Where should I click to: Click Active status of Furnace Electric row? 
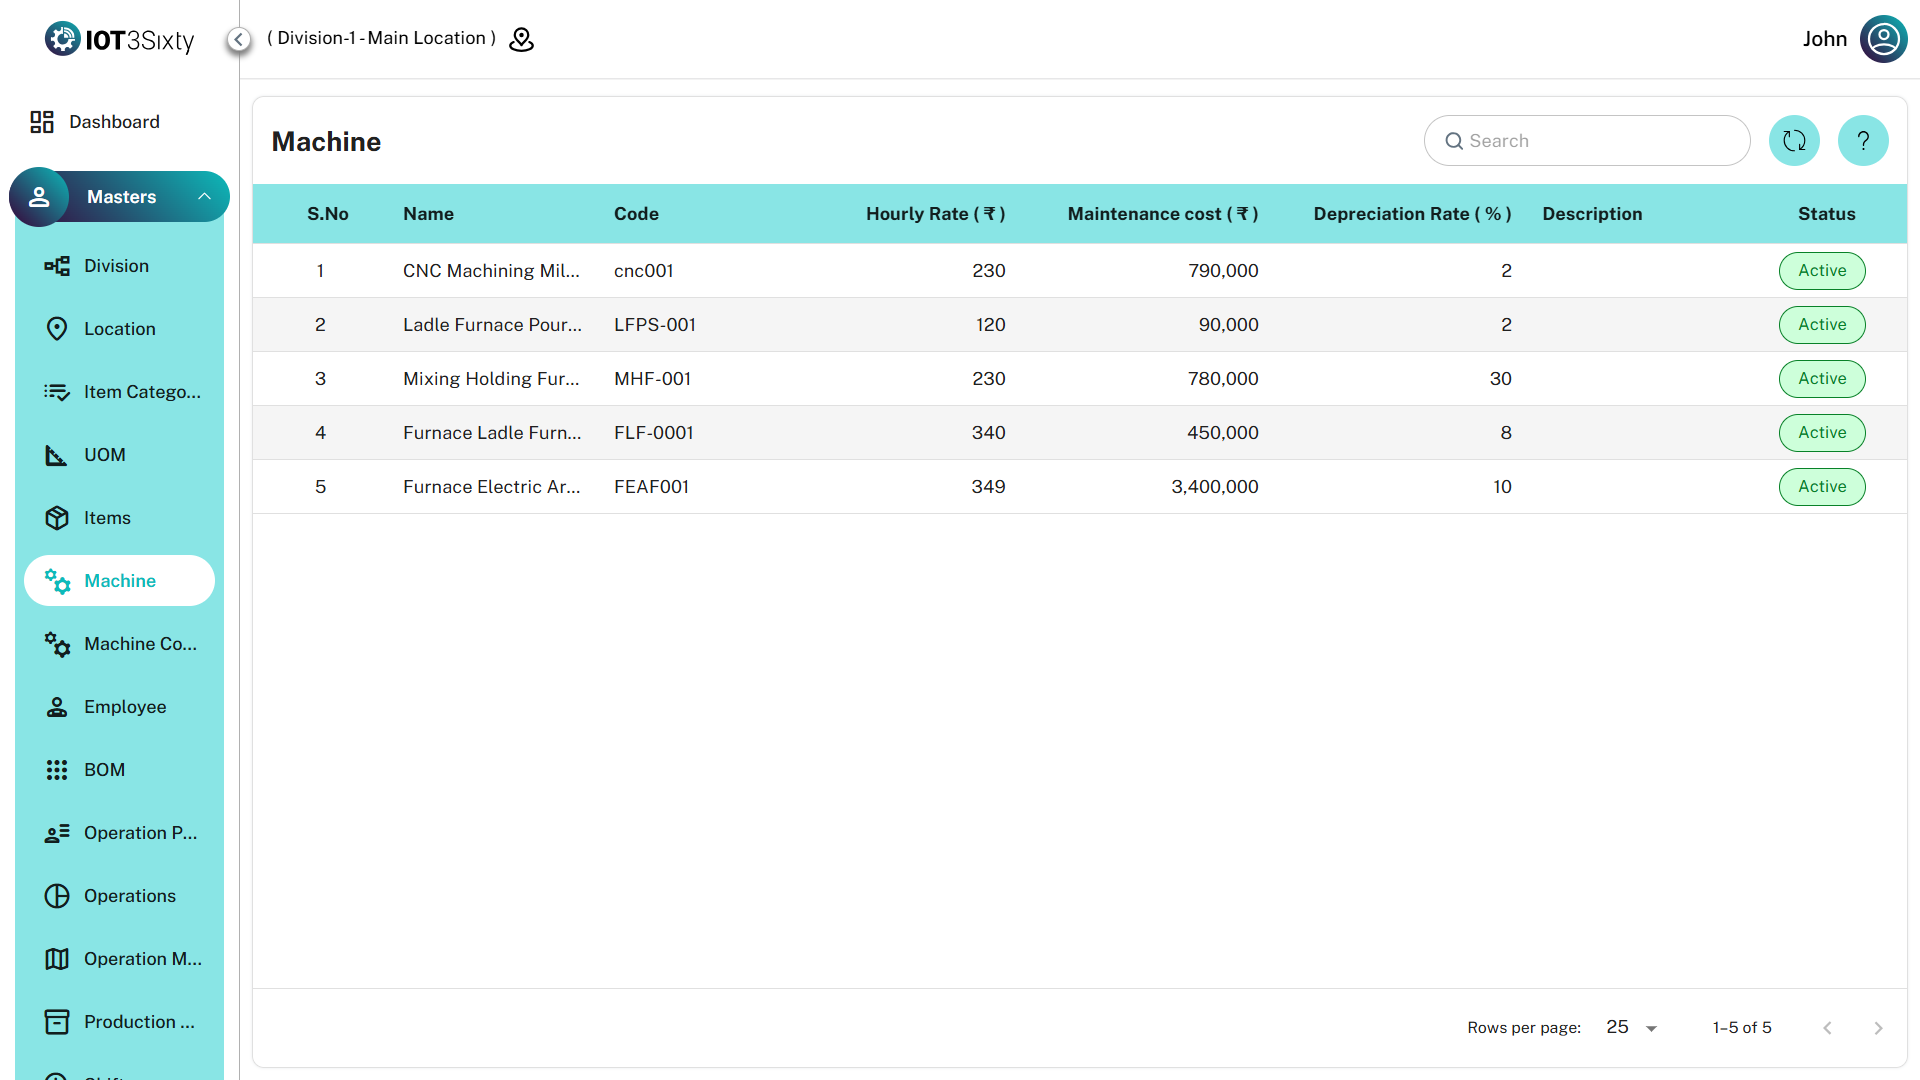click(x=1821, y=487)
